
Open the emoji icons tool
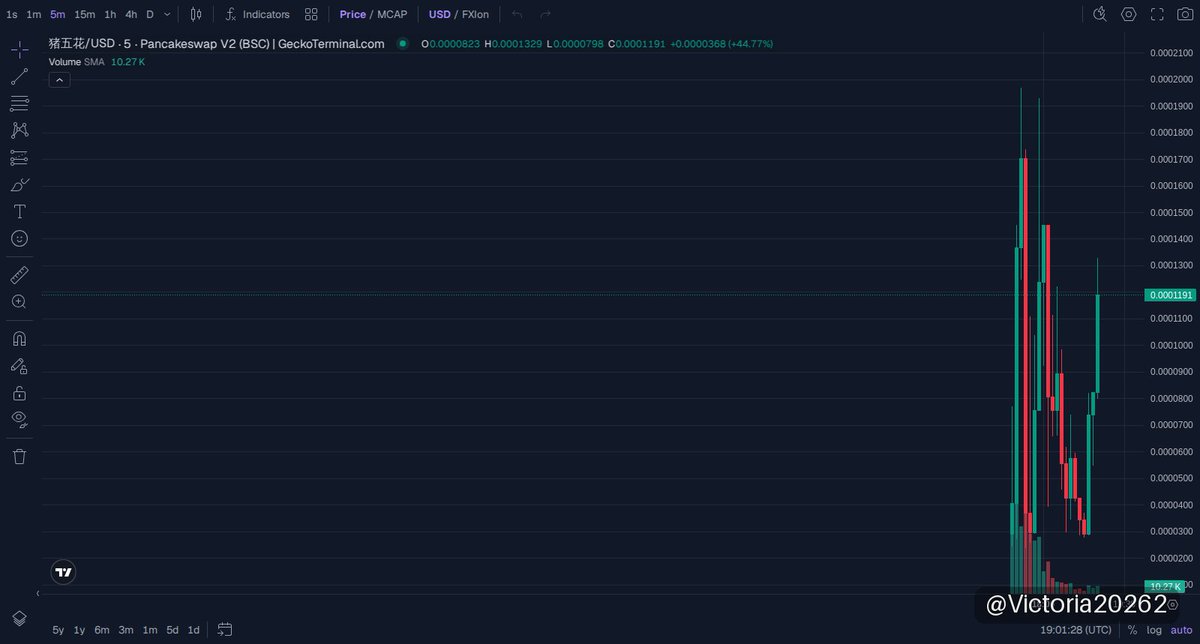click(19, 238)
